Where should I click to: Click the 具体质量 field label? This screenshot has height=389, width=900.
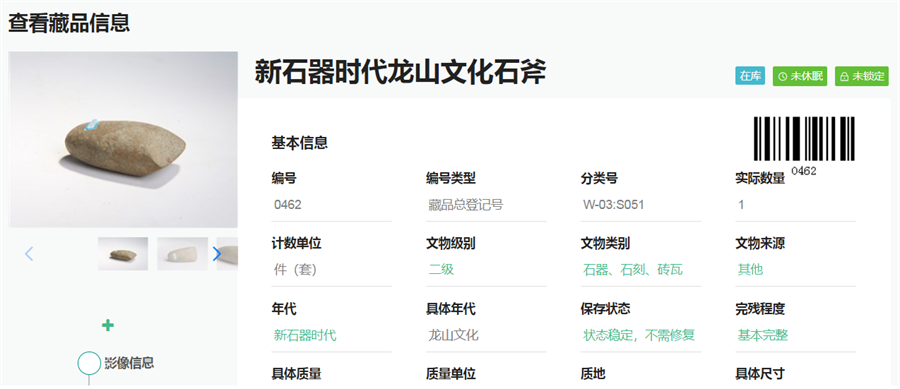(x=296, y=374)
